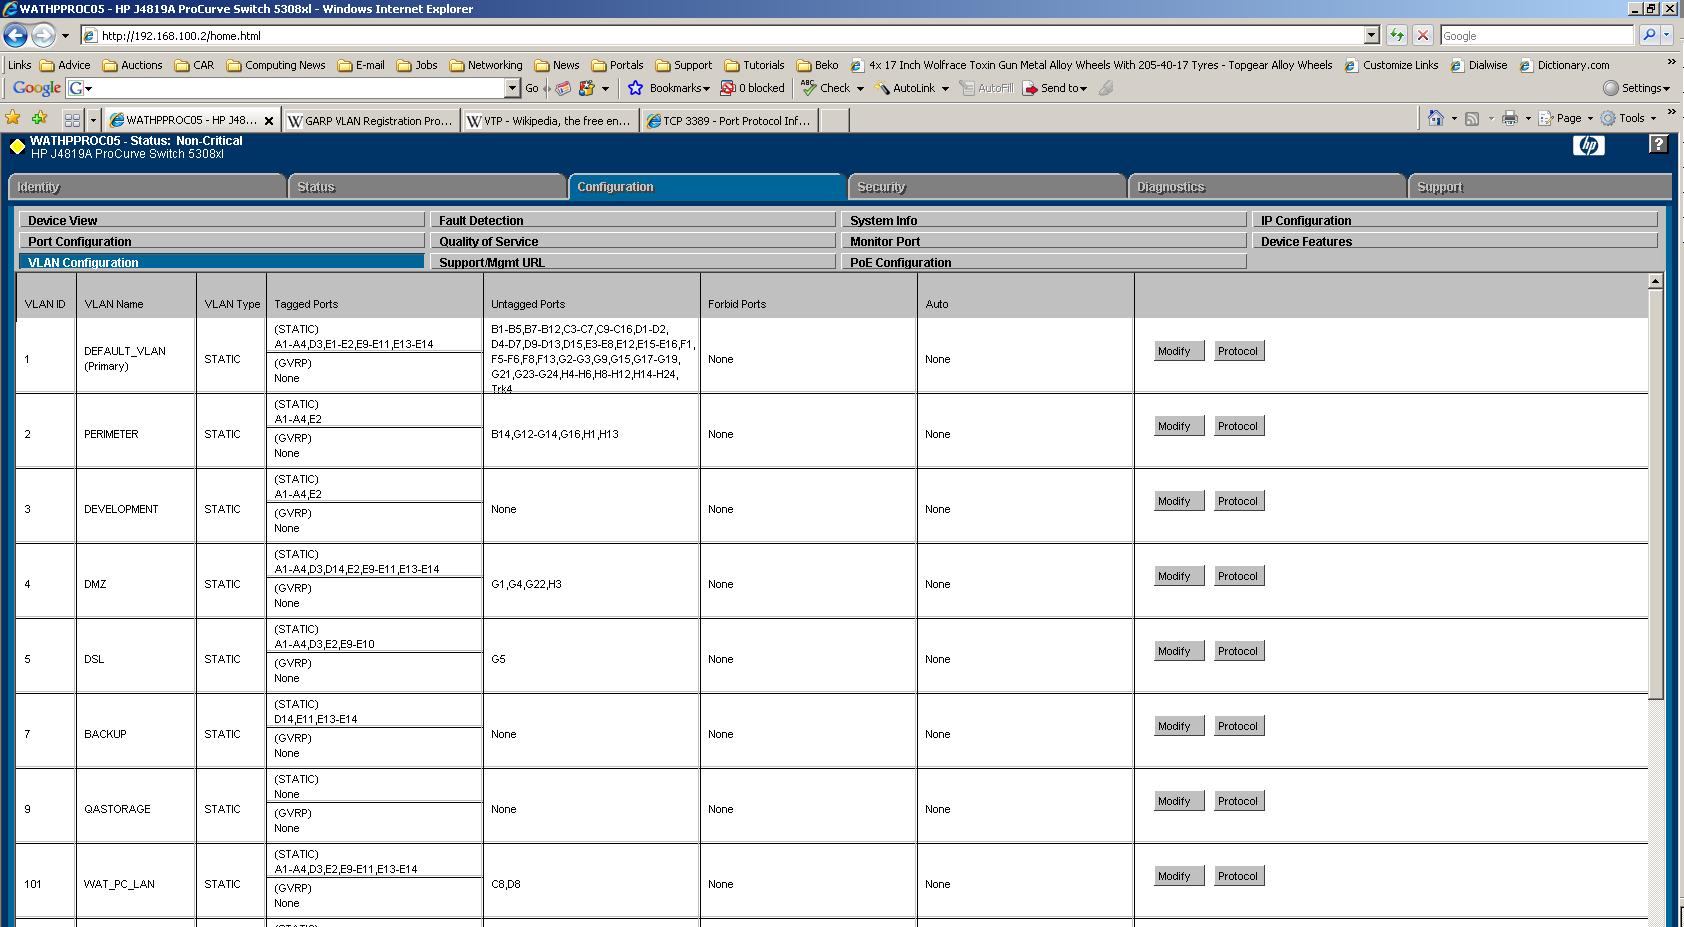Open the Device View submenu
1684x927 pixels.
point(222,220)
